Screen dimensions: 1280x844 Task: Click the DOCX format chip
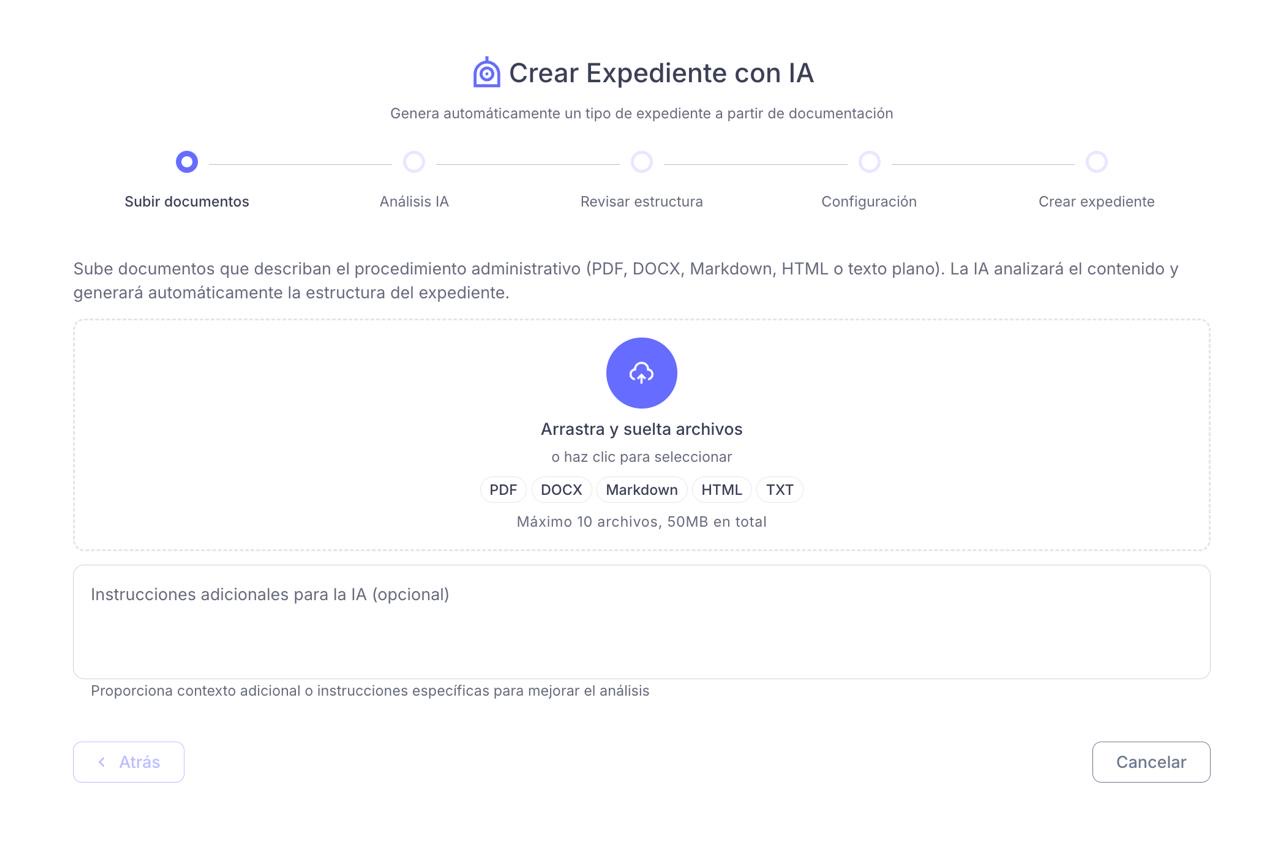pyautogui.click(x=561, y=490)
